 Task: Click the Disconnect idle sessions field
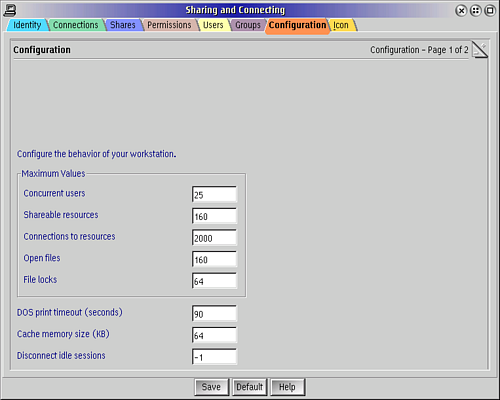[x=214, y=357]
